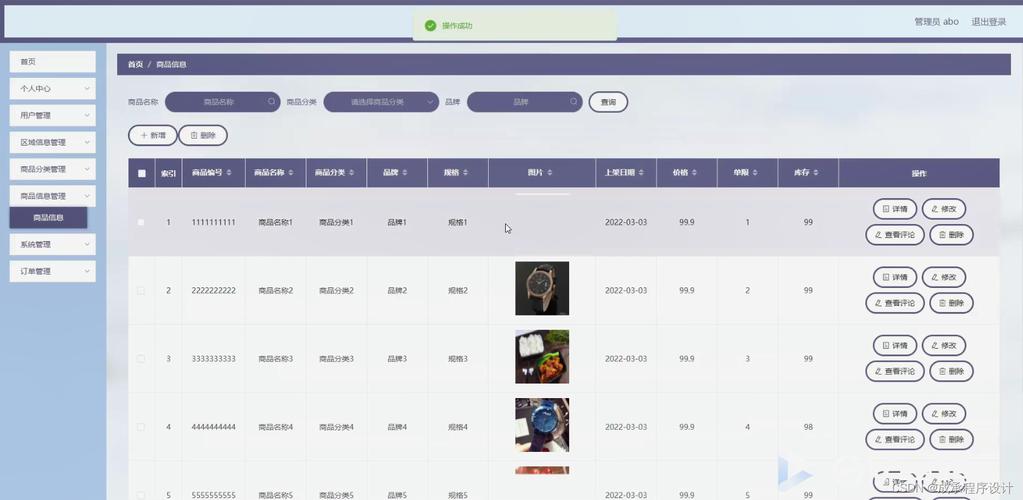The width and height of the screenshot is (1023, 500).
Task: Click the watch thumbnail in row 2
Action: 542,289
